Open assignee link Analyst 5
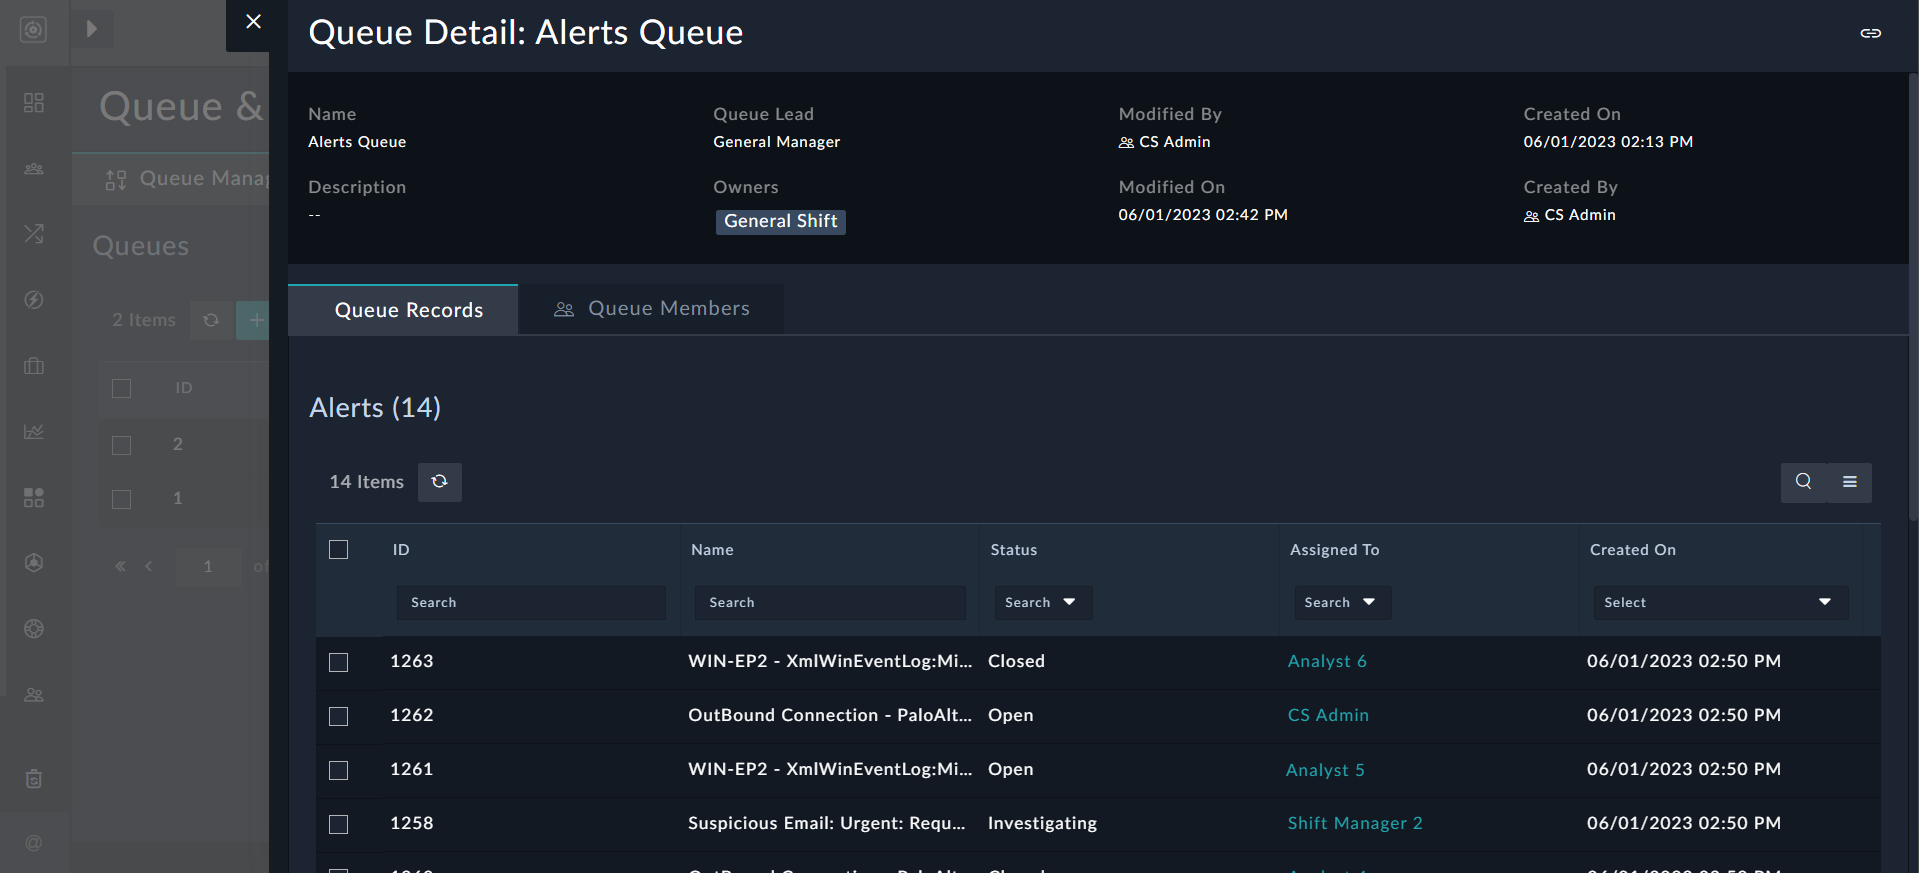Screen dimensions: 1919x873 pos(1325,770)
